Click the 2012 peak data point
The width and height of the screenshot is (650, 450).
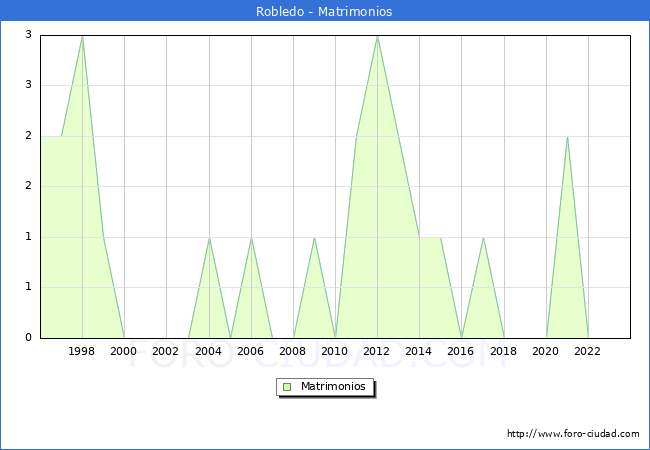click(377, 36)
